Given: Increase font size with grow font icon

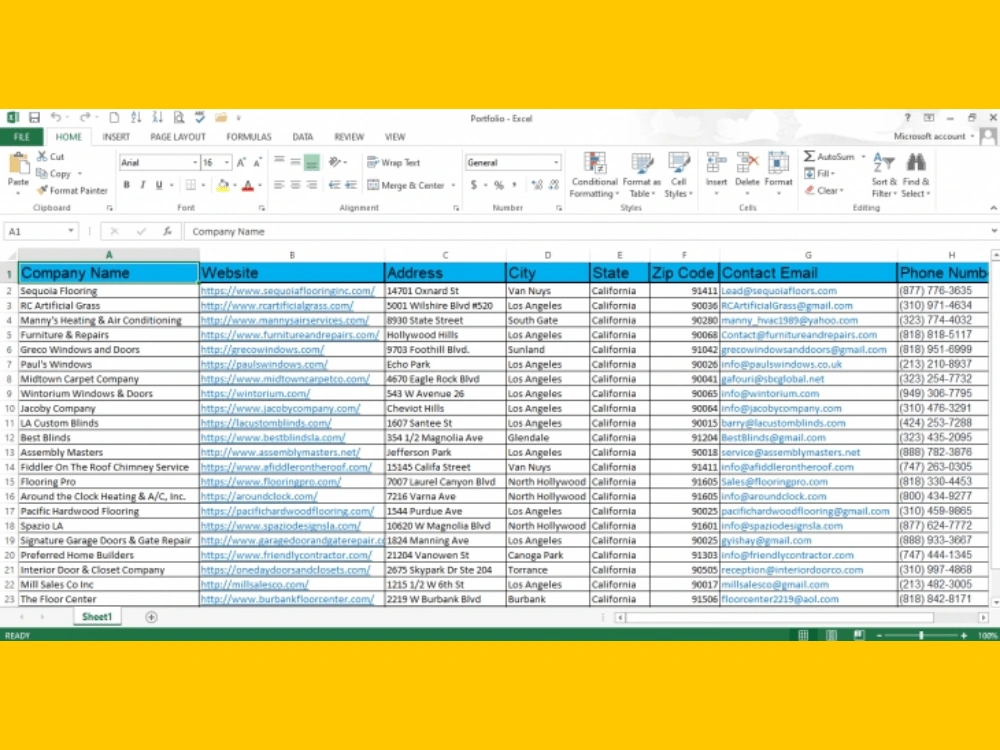Looking at the screenshot, I should pyautogui.click(x=241, y=163).
